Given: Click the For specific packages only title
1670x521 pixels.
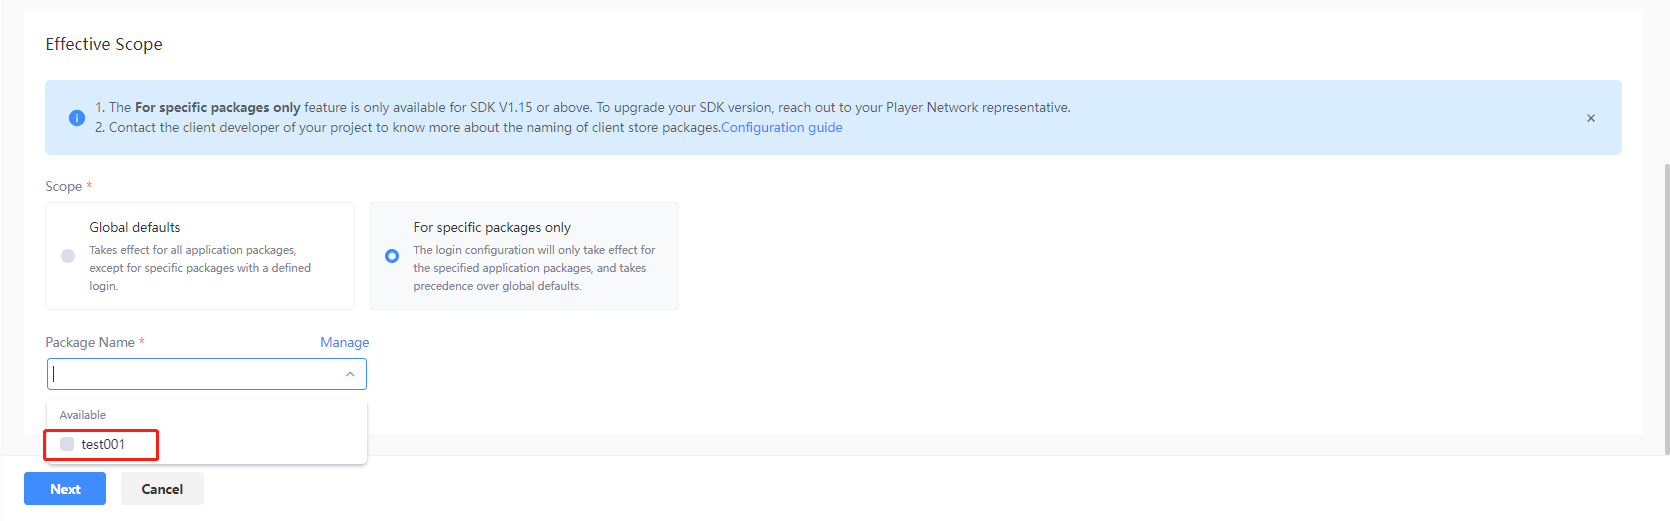Looking at the screenshot, I should click(x=492, y=227).
